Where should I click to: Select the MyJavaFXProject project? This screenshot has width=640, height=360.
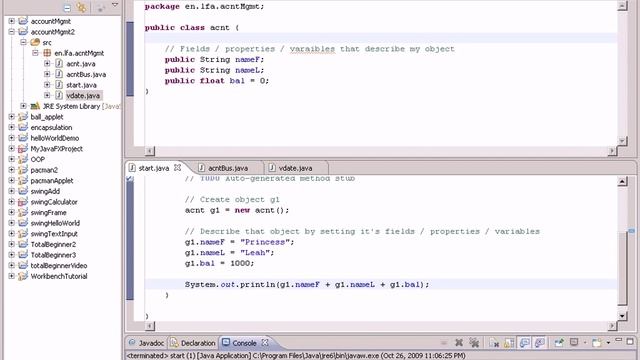[x=56, y=149]
